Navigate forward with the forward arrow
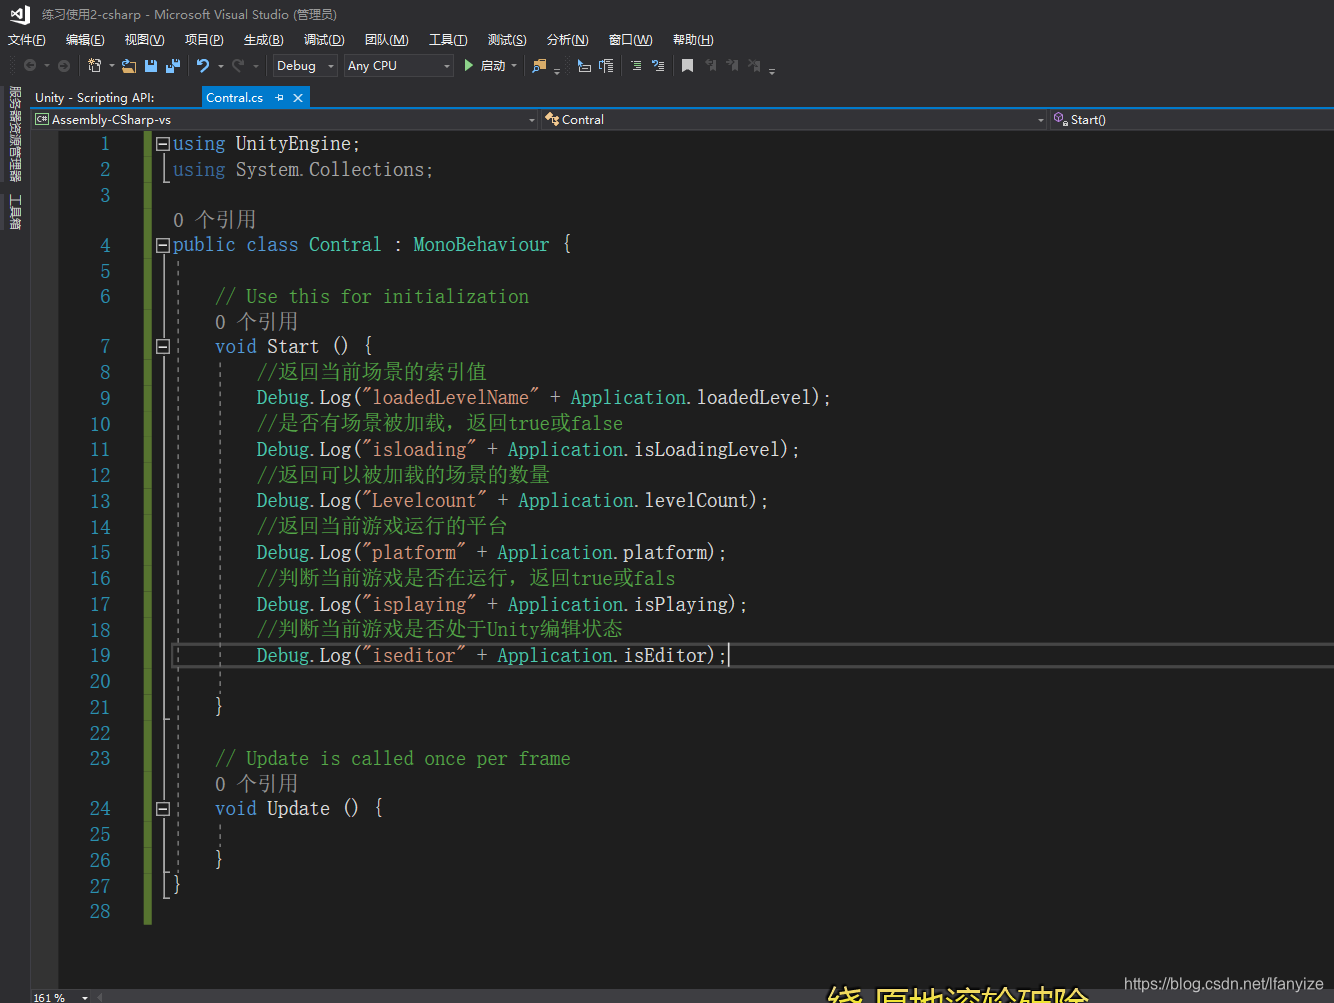Viewport: 1334px width, 1003px height. (64, 66)
